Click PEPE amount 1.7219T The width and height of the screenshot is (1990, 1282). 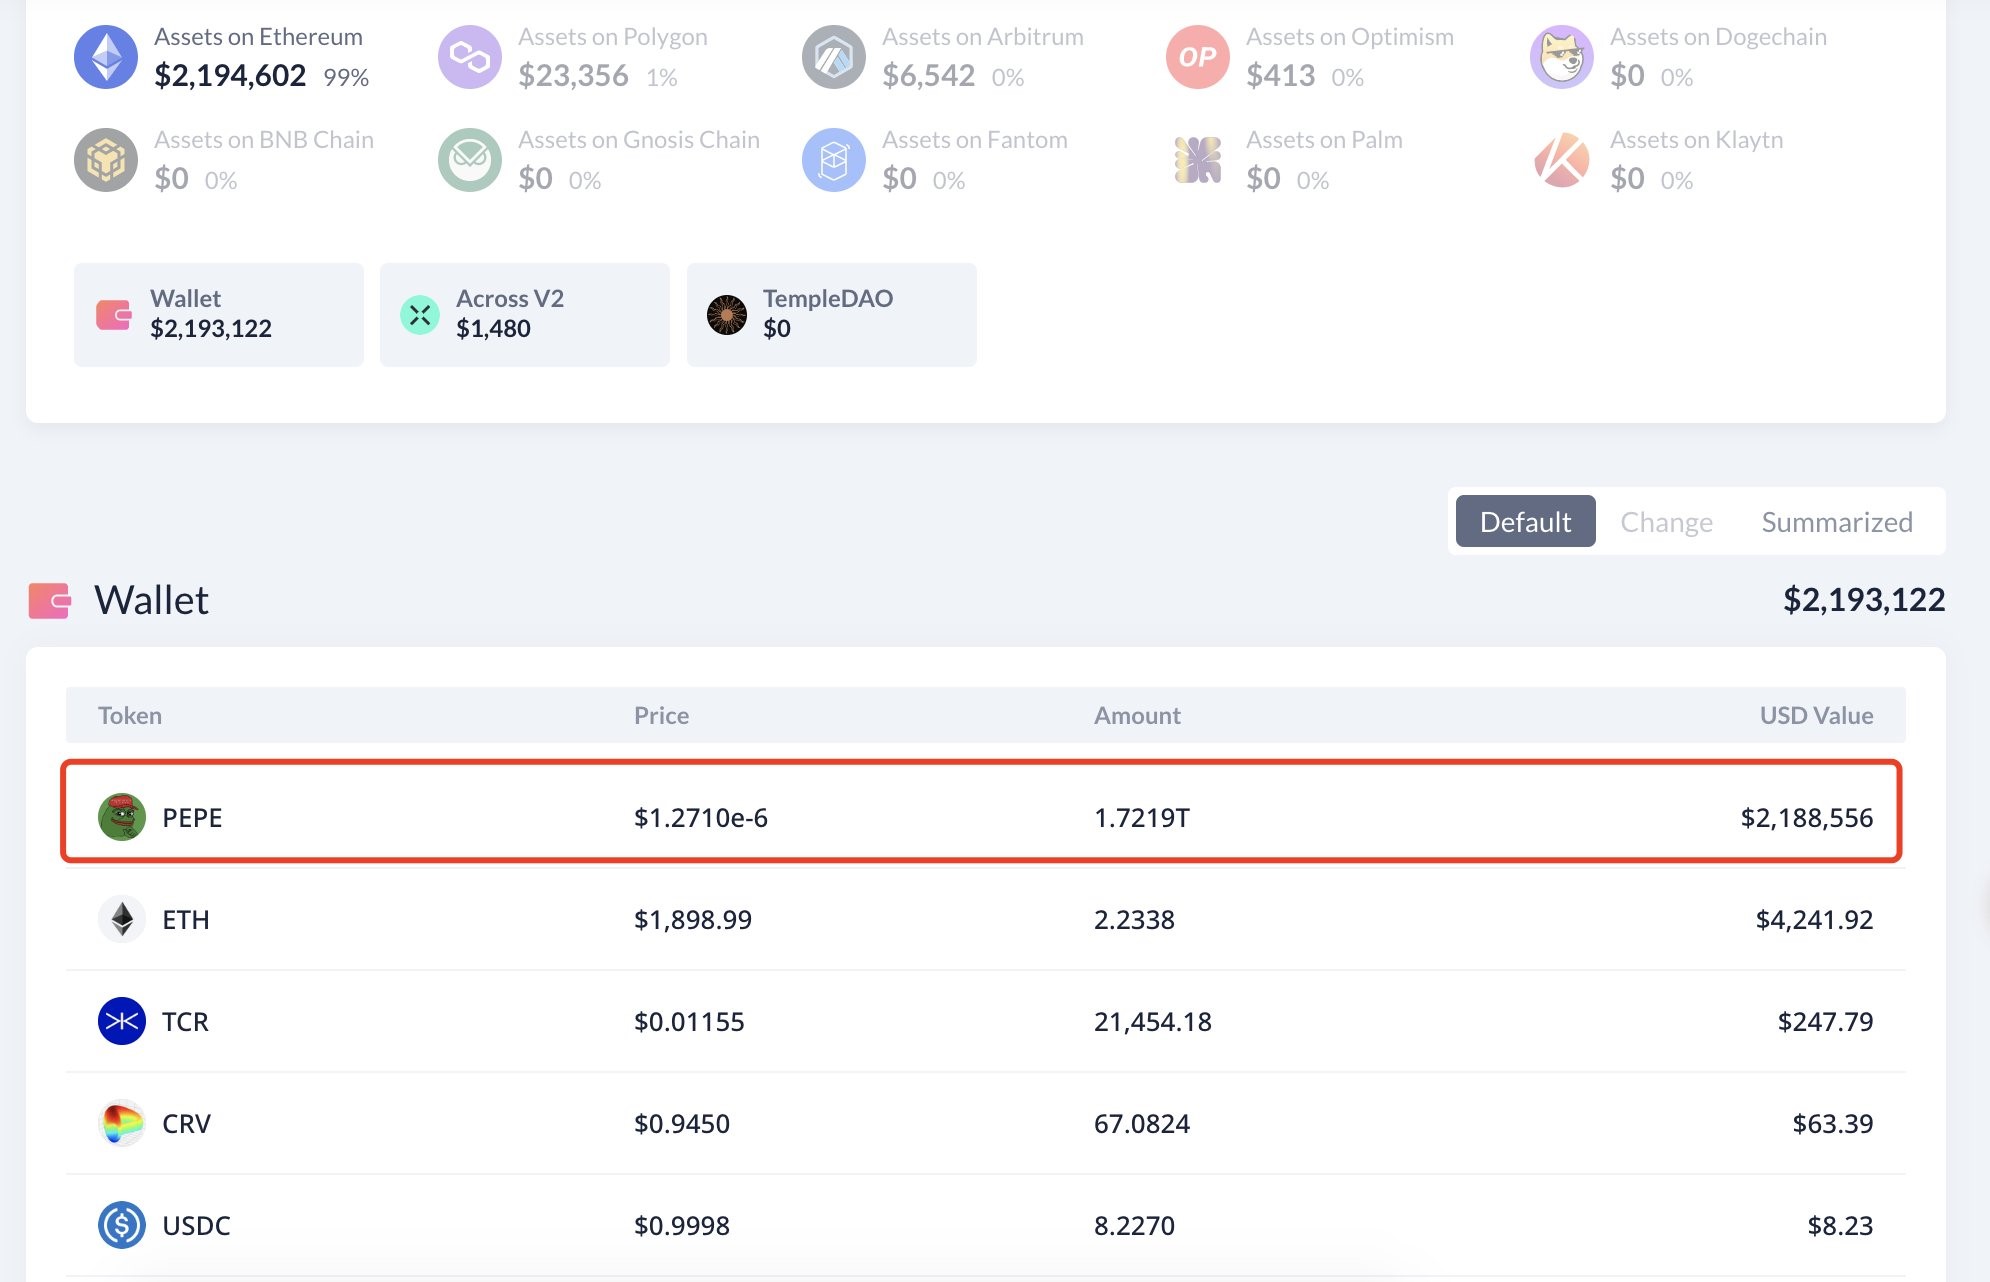point(1142,817)
